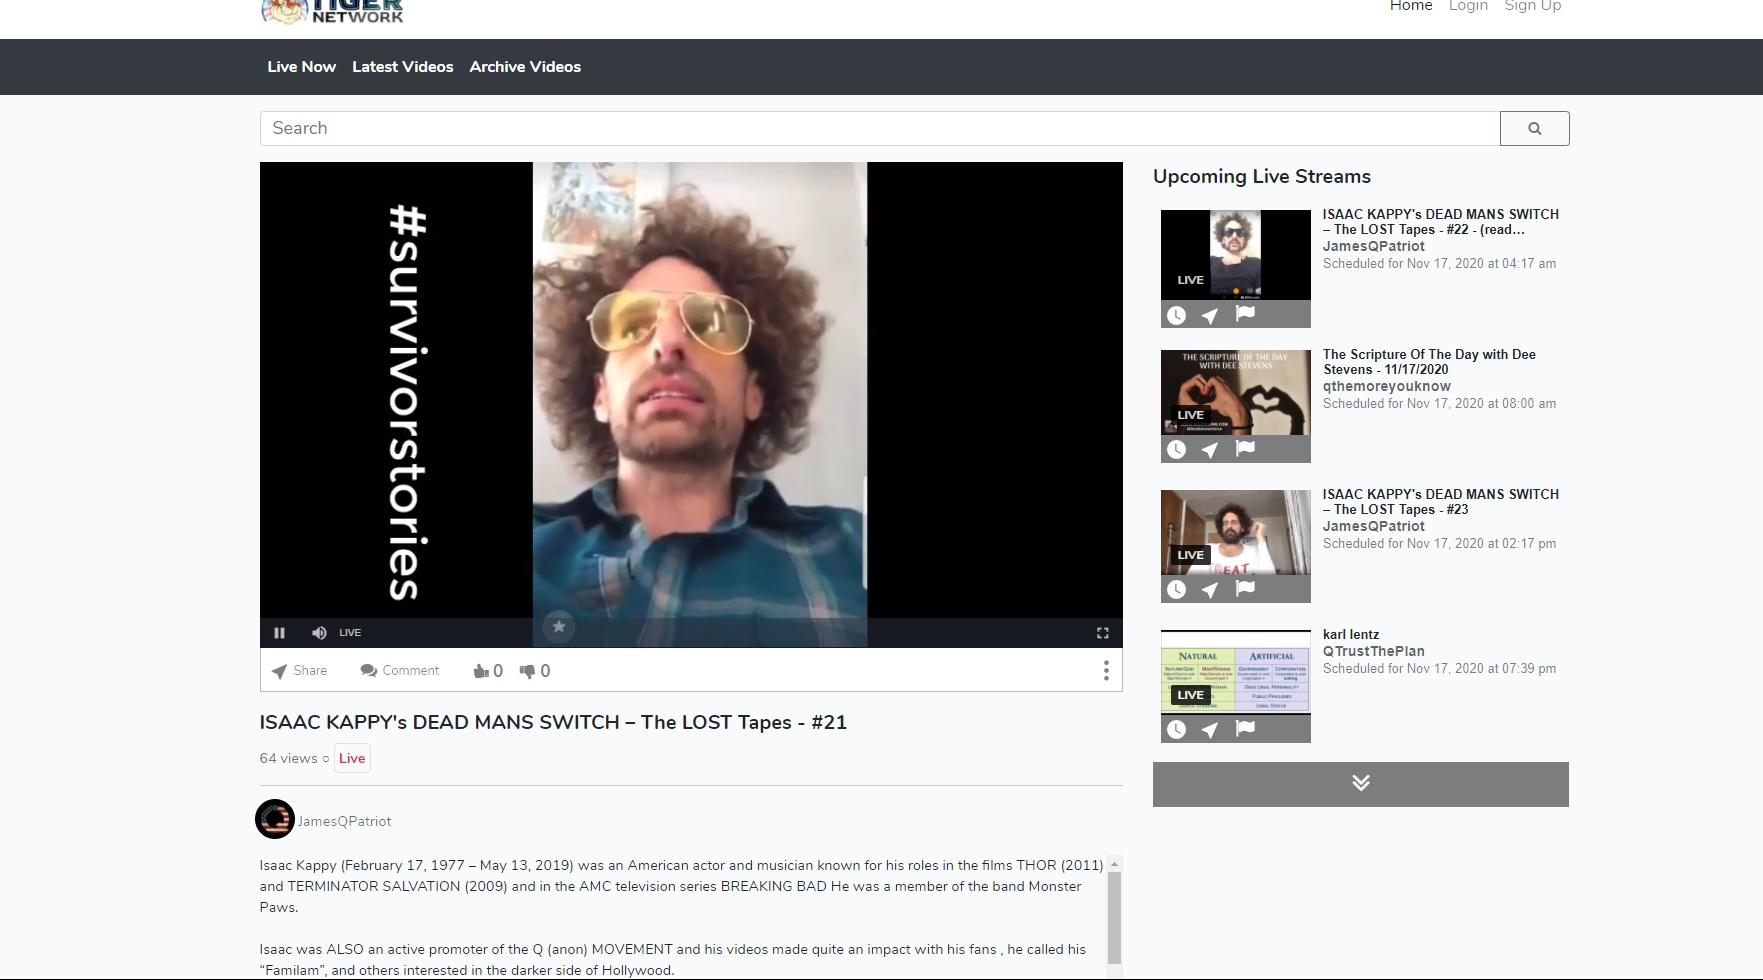Image resolution: width=1763 pixels, height=980 pixels.
Task: Share the current video
Action: click(299, 671)
